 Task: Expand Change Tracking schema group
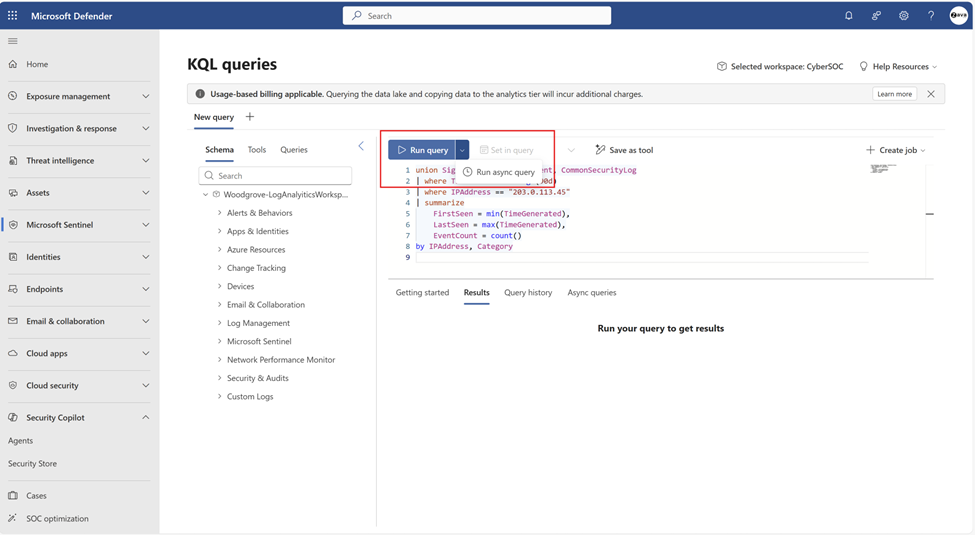(219, 268)
